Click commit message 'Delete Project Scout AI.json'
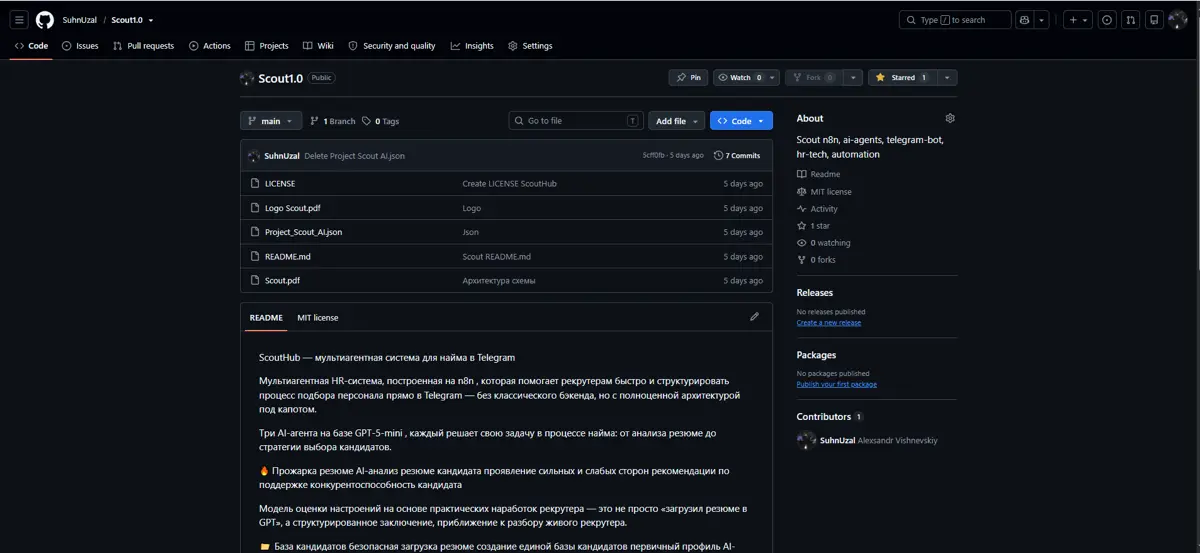The image size is (1200, 553). [355, 156]
